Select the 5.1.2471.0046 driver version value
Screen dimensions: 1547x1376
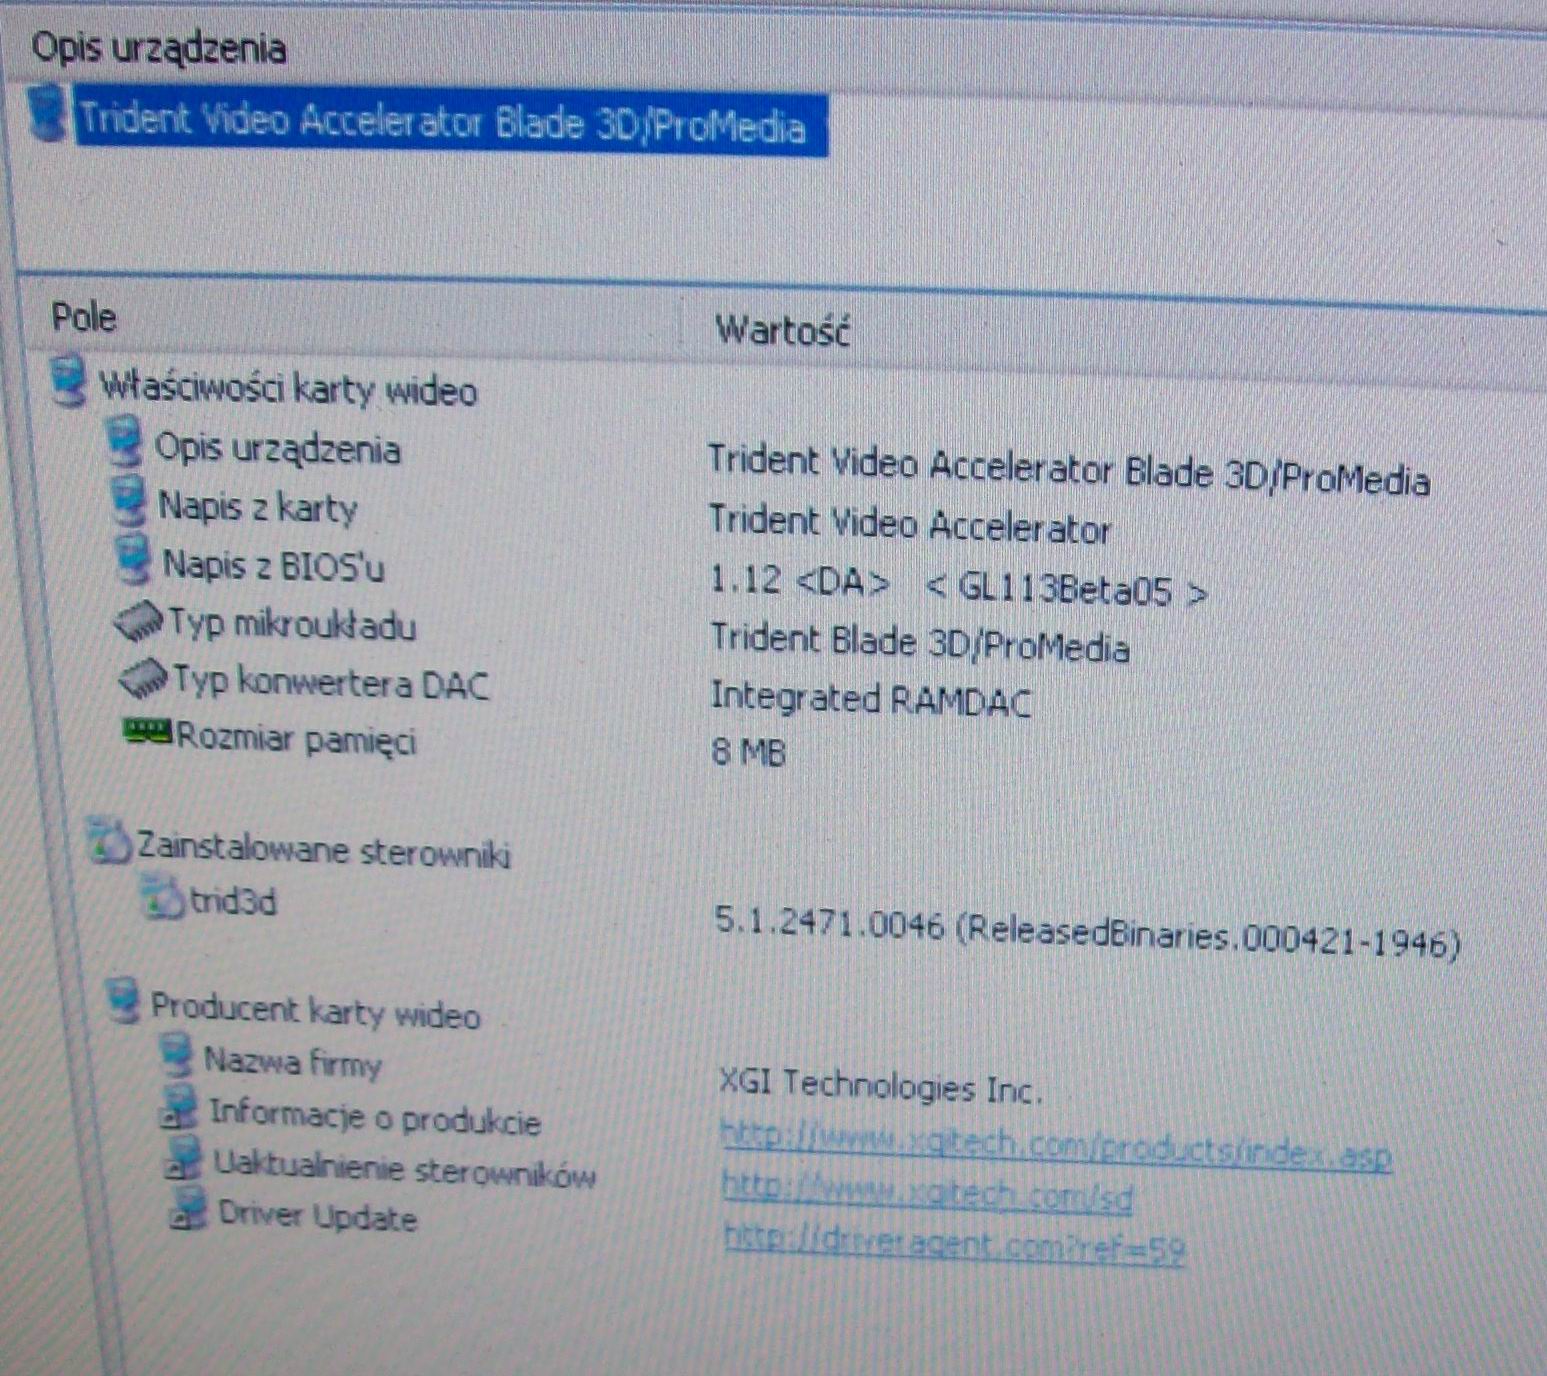1088,932
